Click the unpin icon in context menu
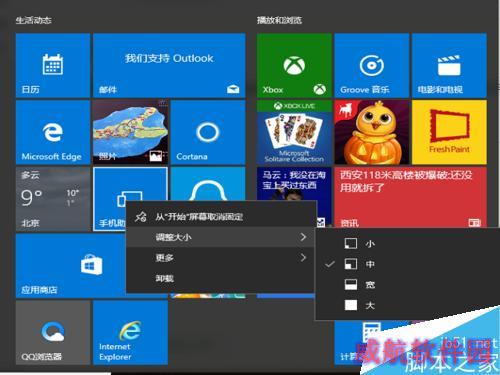The width and height of the screenshot is (500, 375). coord(140,217)
